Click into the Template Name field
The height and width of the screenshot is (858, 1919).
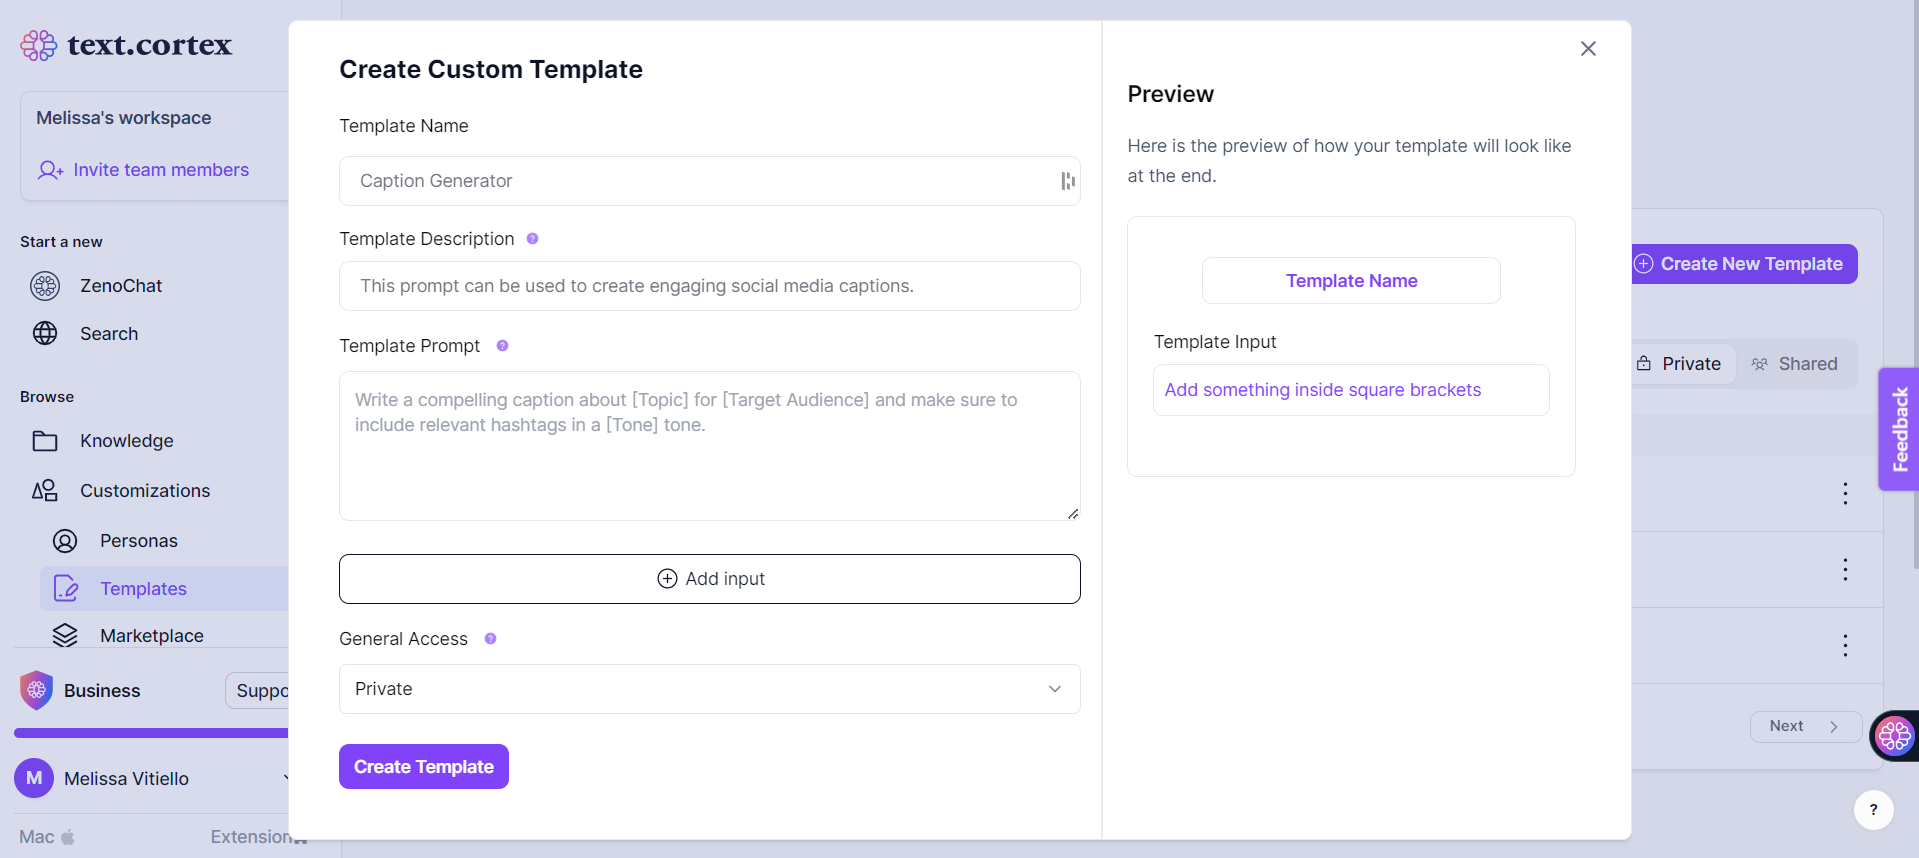(x=709, y=181)
